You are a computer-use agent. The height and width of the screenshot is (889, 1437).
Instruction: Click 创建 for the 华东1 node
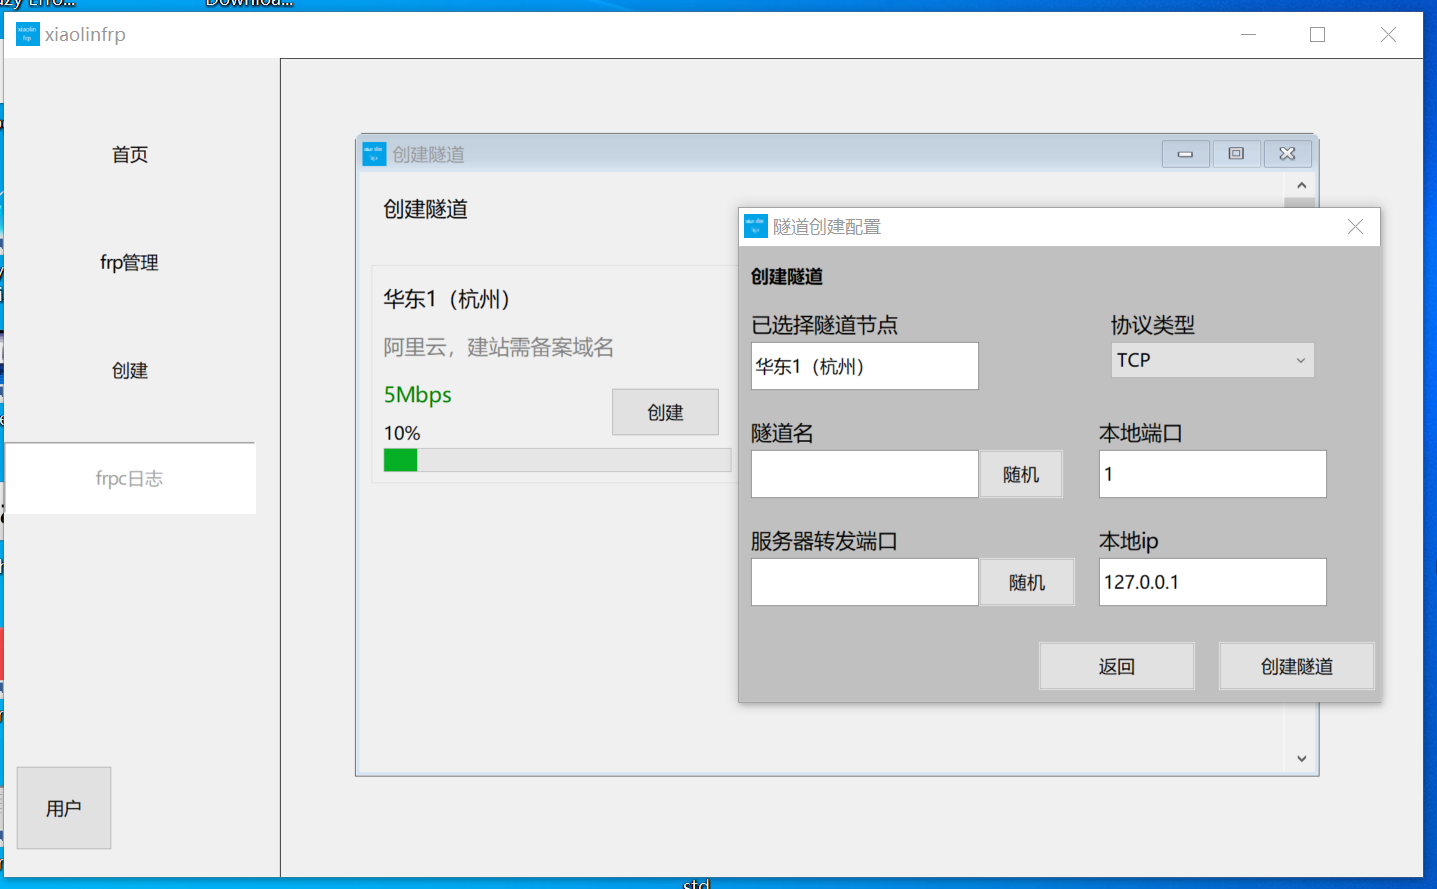665,411
